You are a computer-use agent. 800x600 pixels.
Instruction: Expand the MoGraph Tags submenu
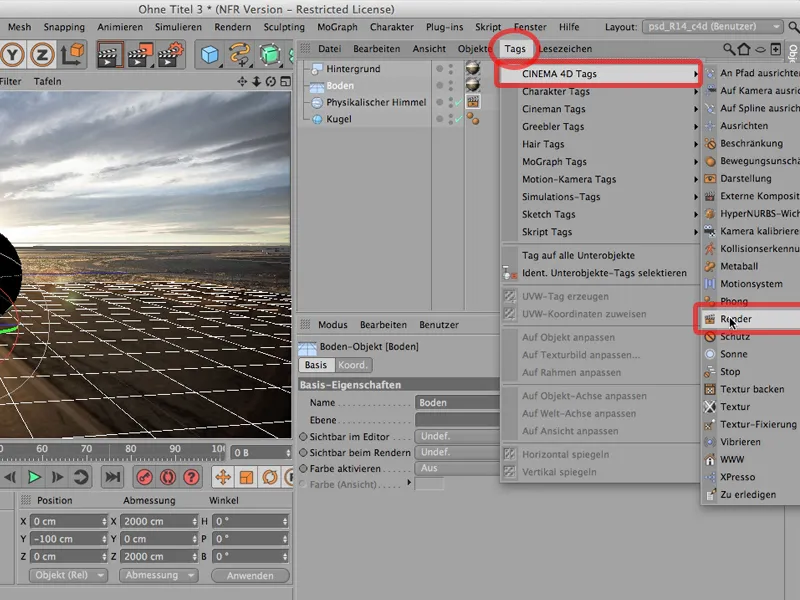(601, 162)
